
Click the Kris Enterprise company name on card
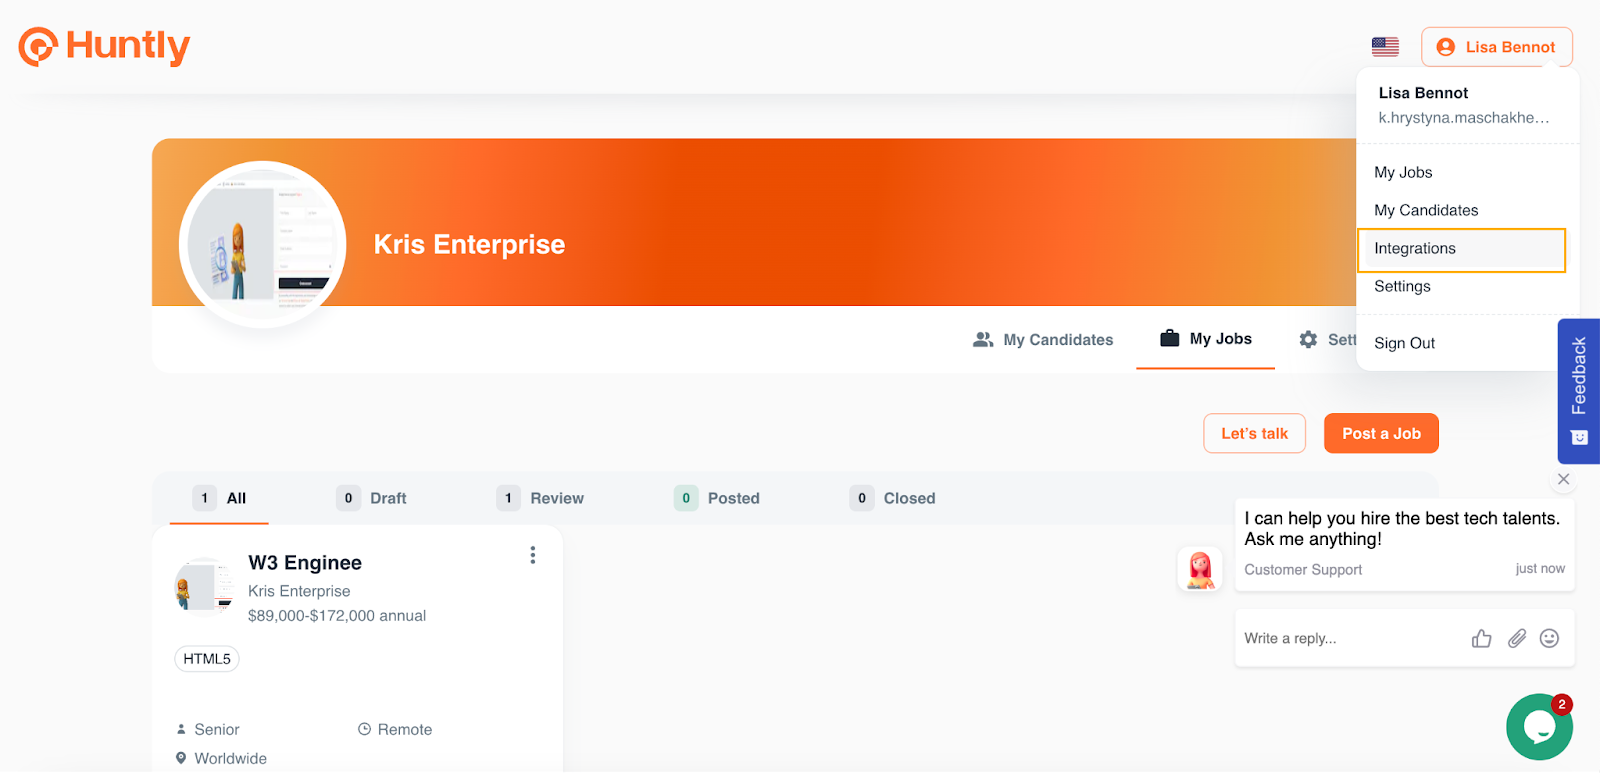pyautogui.click(x=299, y=591)
